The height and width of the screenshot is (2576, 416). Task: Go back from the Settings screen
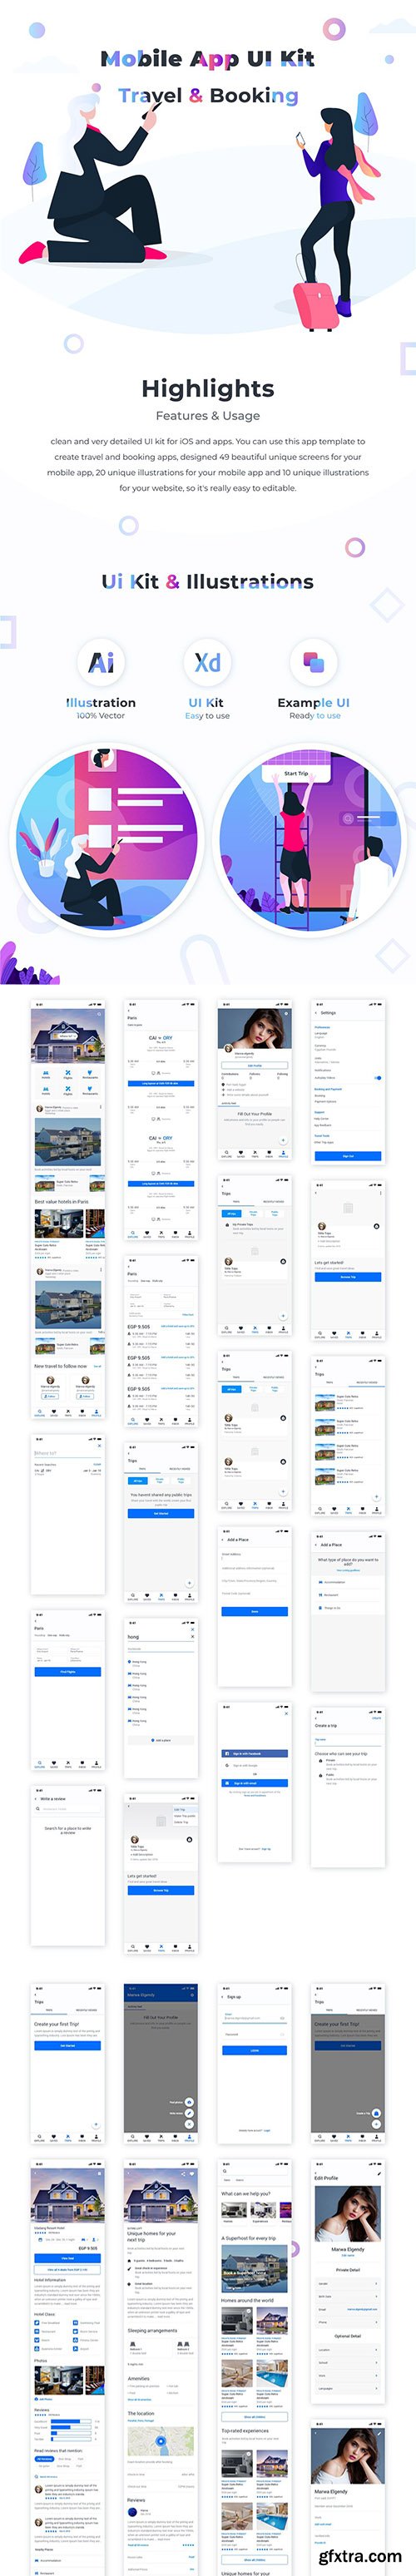click(316, 1013)
